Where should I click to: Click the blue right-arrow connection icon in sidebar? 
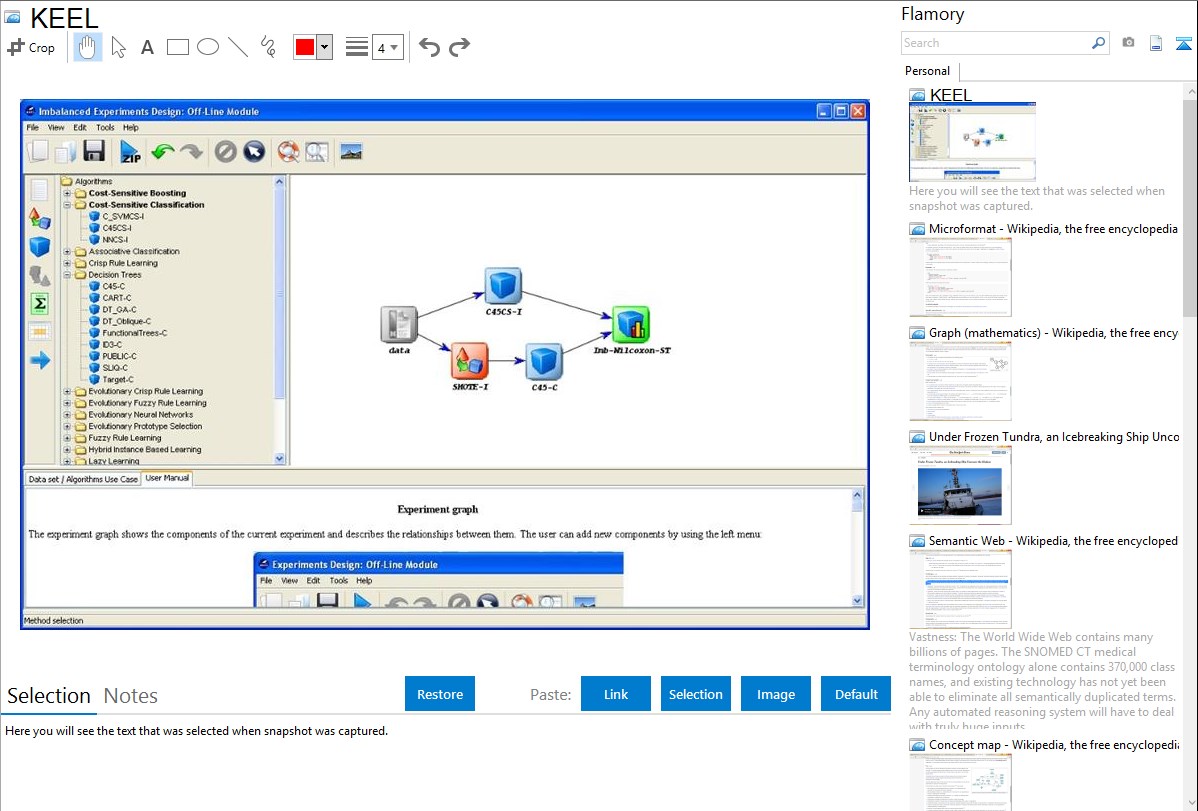tap(40, 360)
